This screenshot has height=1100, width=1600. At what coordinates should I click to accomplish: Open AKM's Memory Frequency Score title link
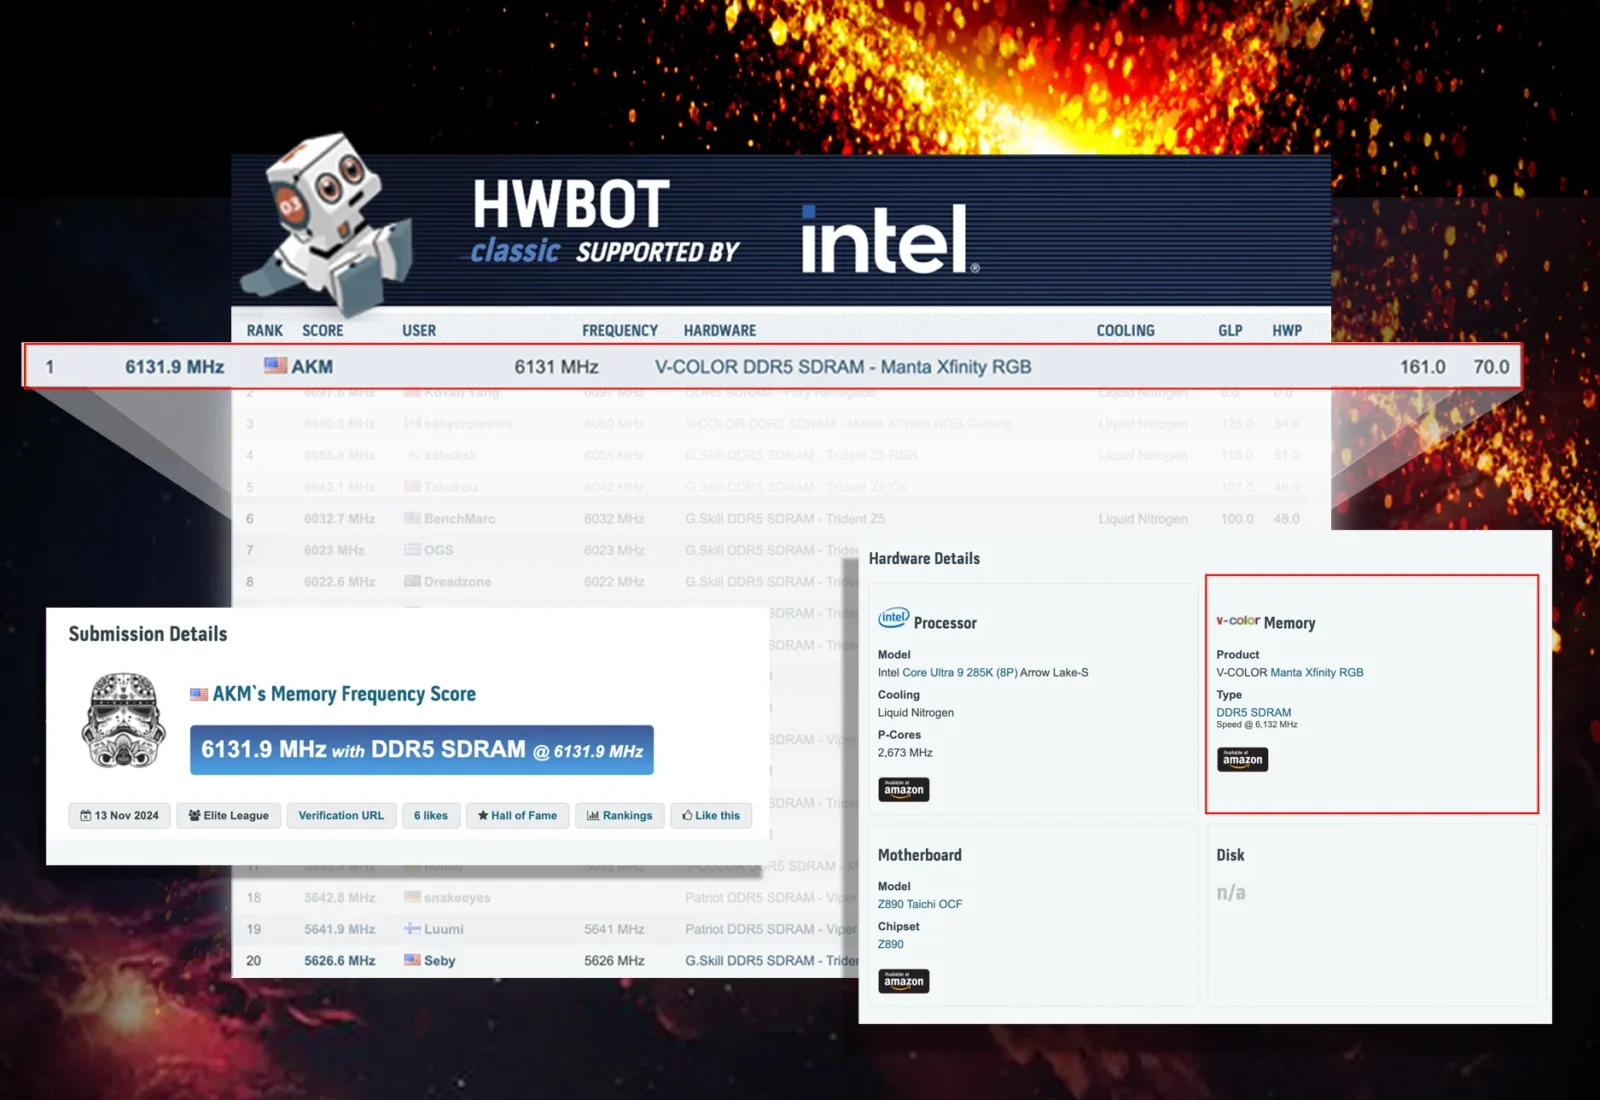coord(343,694)
